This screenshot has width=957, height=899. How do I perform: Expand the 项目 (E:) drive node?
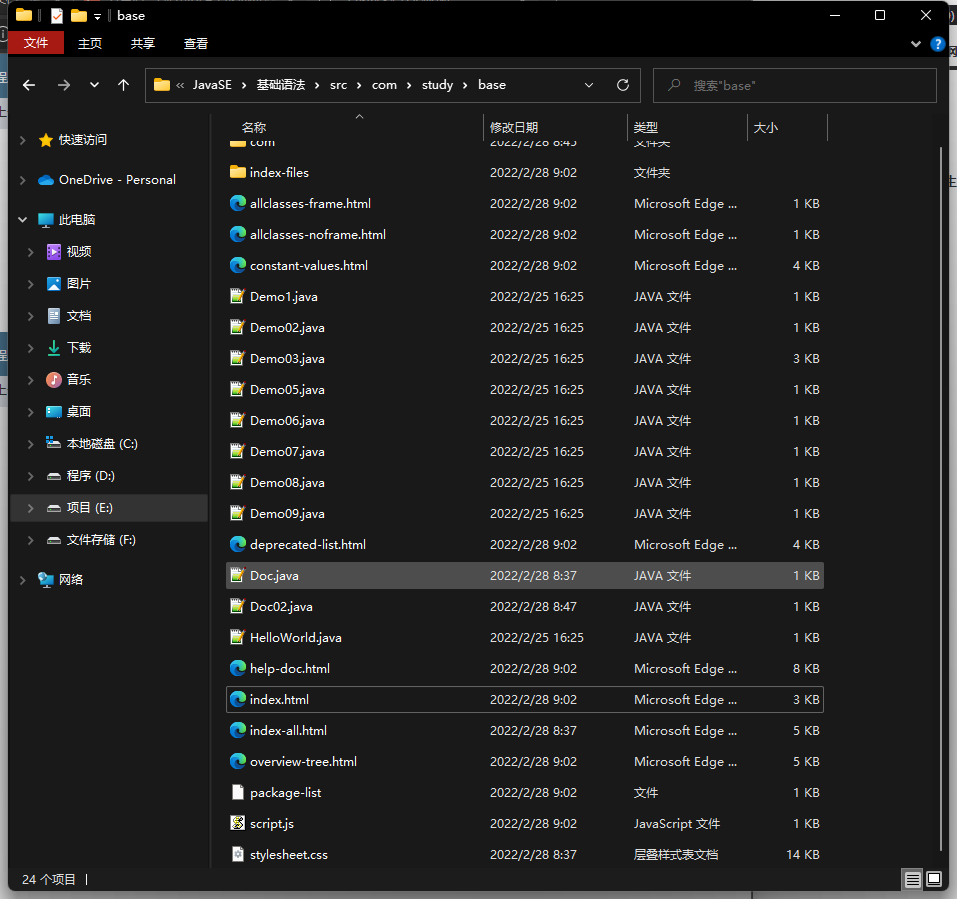pyautogui.click(x=31, y=508)
